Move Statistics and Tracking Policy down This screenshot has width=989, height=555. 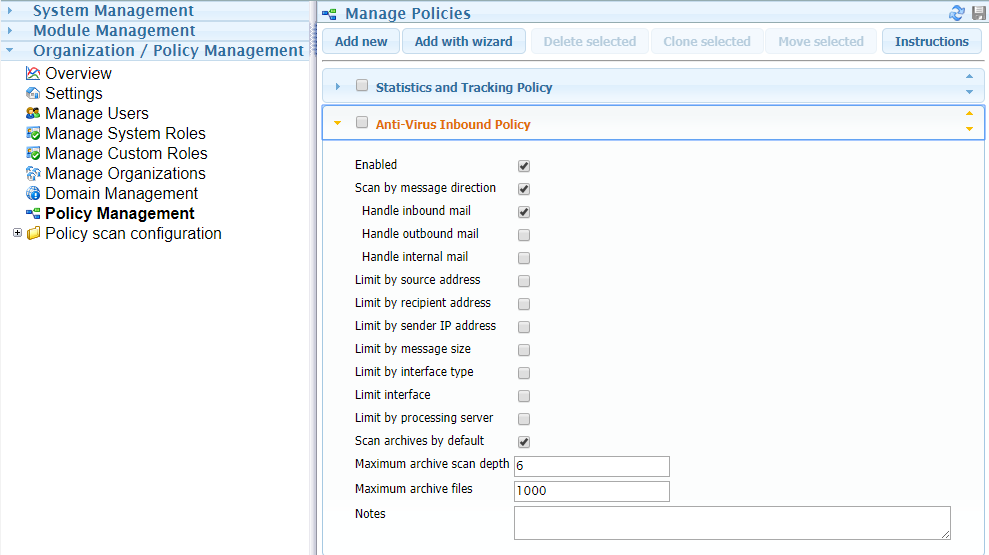click(969, 93)
